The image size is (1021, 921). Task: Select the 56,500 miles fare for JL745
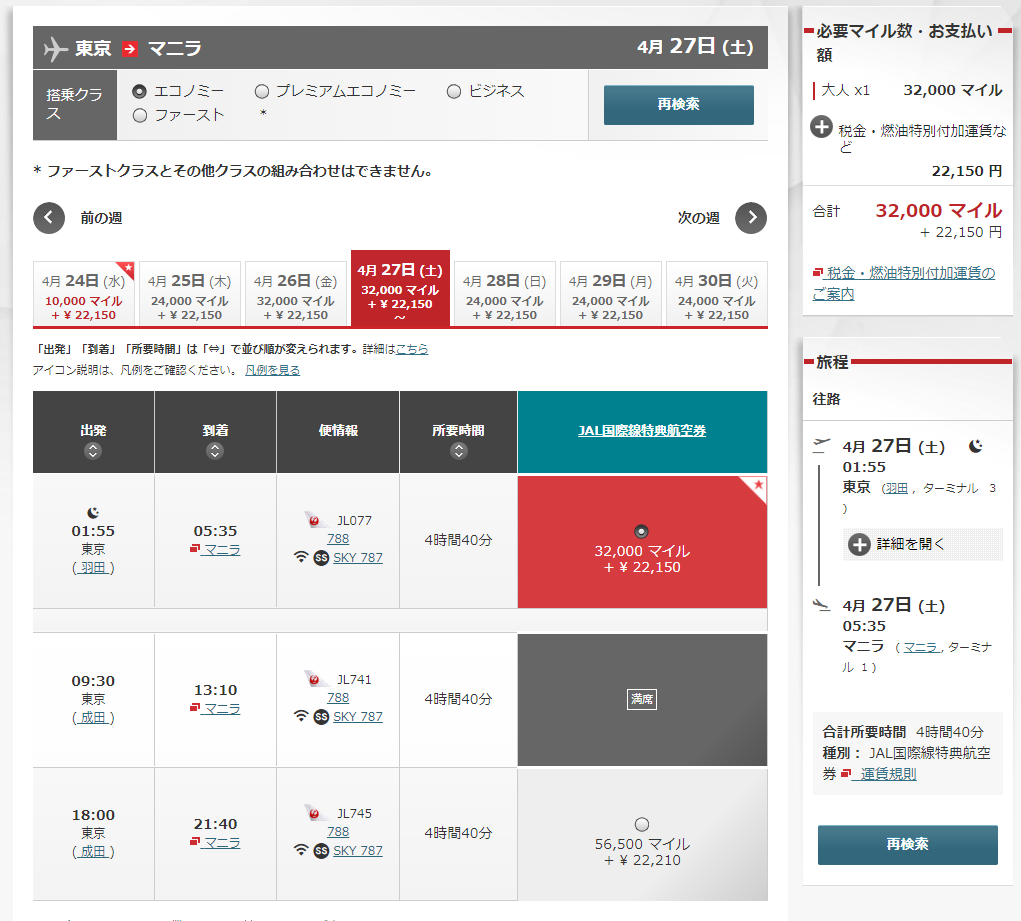[x=642, y=824]
